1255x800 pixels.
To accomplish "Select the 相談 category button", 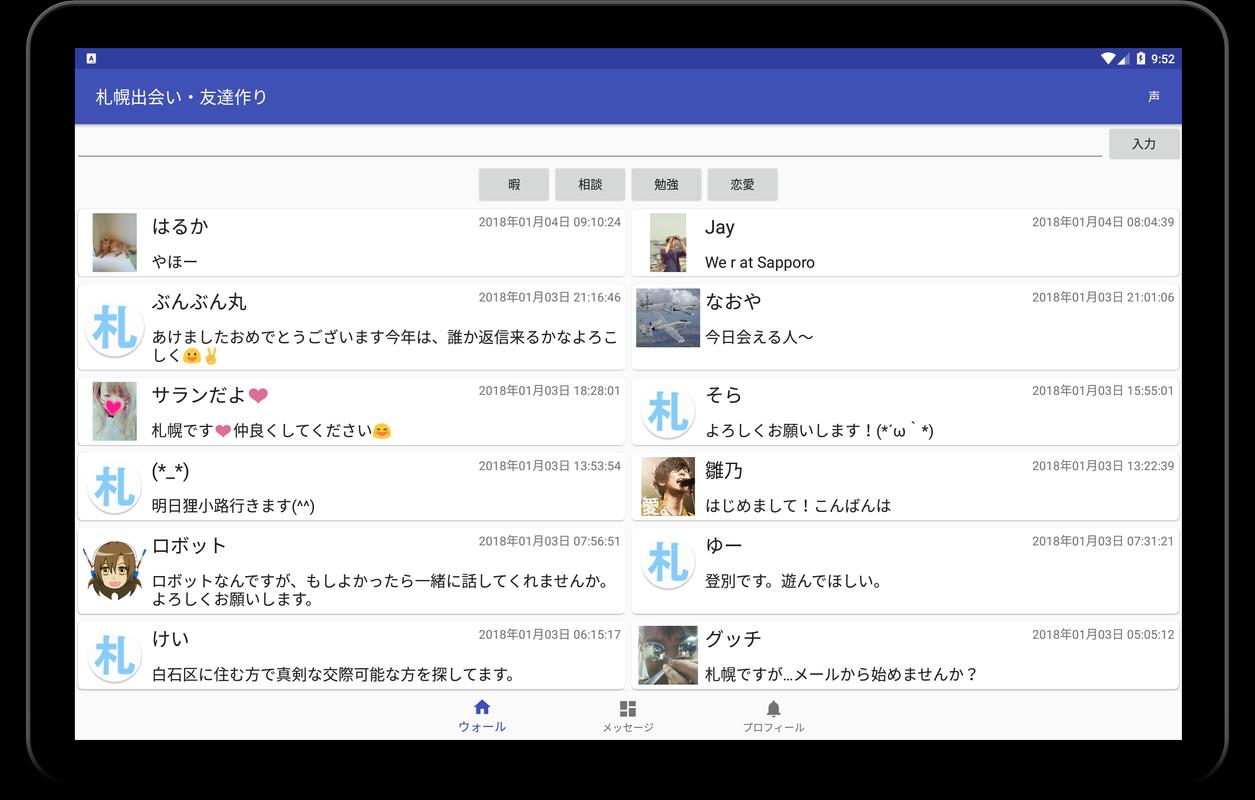I will click(x=590, y=185).
